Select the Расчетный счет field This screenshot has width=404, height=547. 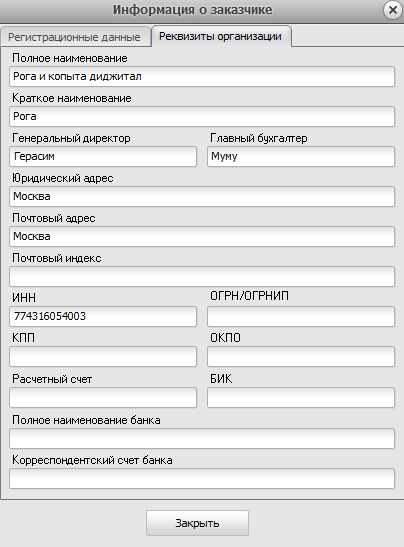103,397
